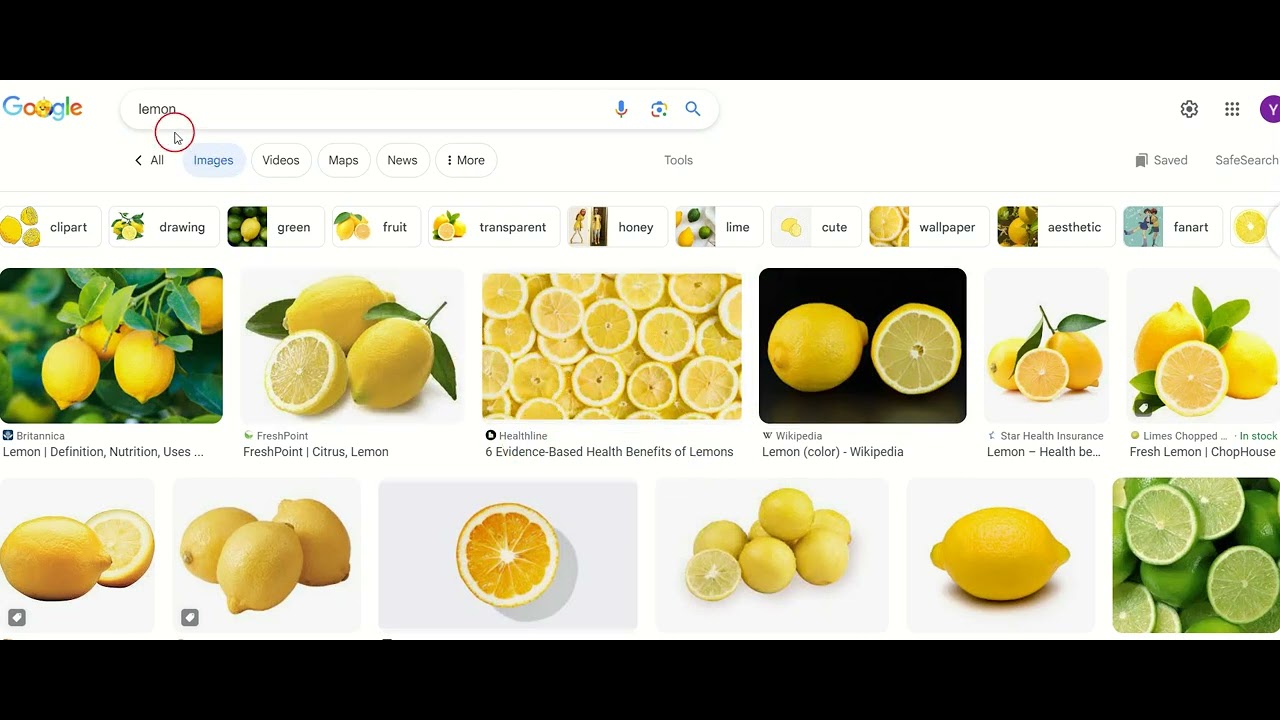The width and height of the screenshot is (1280, 720).
Task: Open the Tools filter options
Action: [x=678, y=160]
